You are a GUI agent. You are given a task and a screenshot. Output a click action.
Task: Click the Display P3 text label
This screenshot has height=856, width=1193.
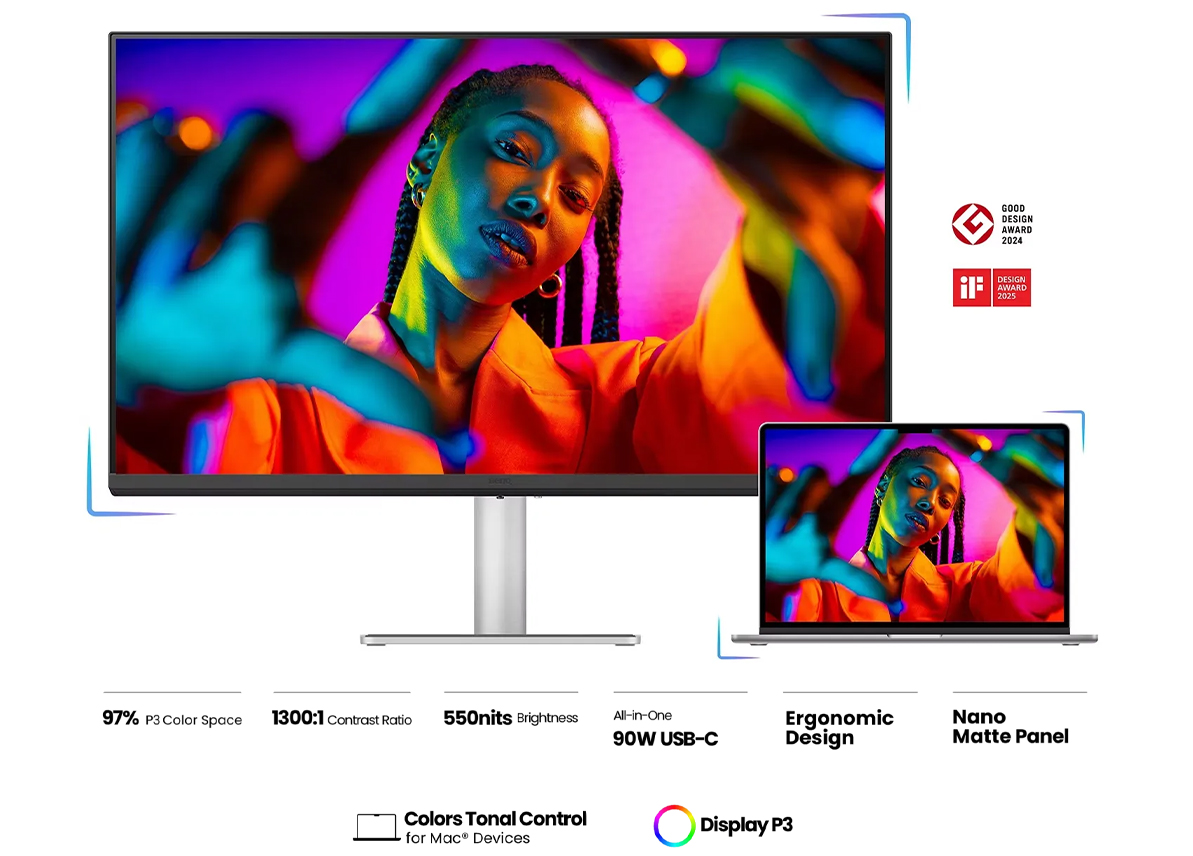[746, 825]
